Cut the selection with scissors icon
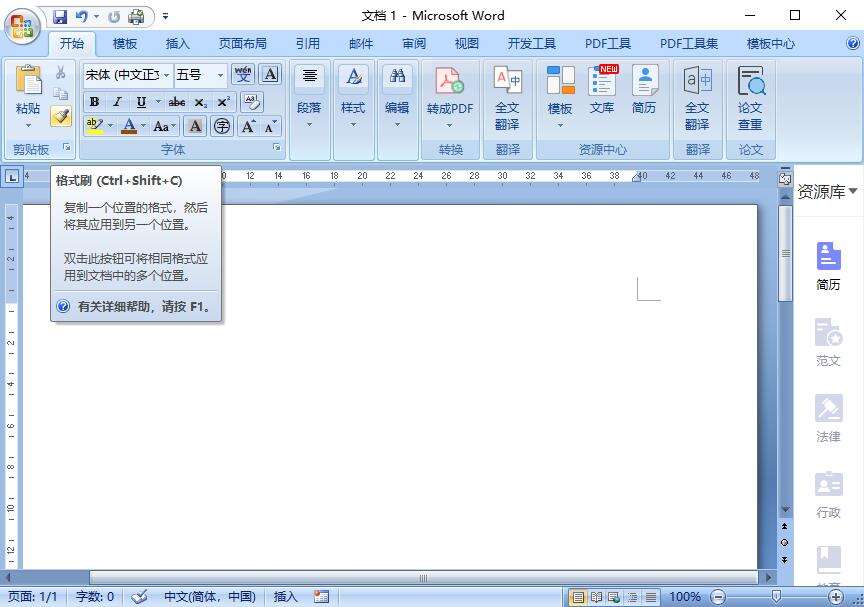Viewport: 864px width, 607px height. [x=61, y=72]
